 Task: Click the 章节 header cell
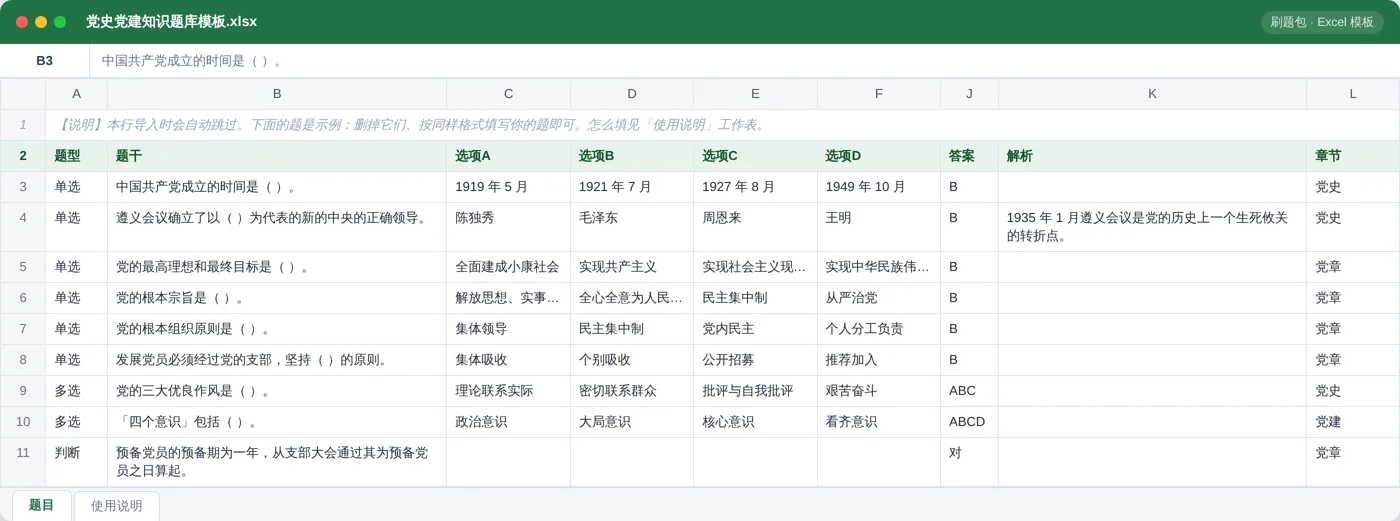pos(1353,156)
